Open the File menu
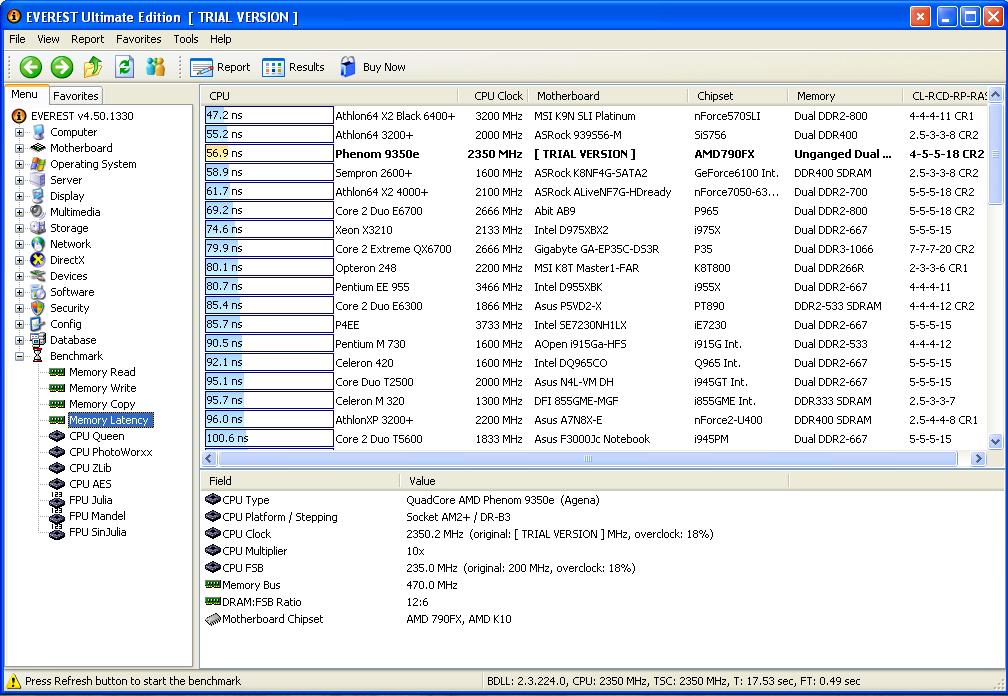This screenshot has width=1008, height=696. tap(17, 39)
